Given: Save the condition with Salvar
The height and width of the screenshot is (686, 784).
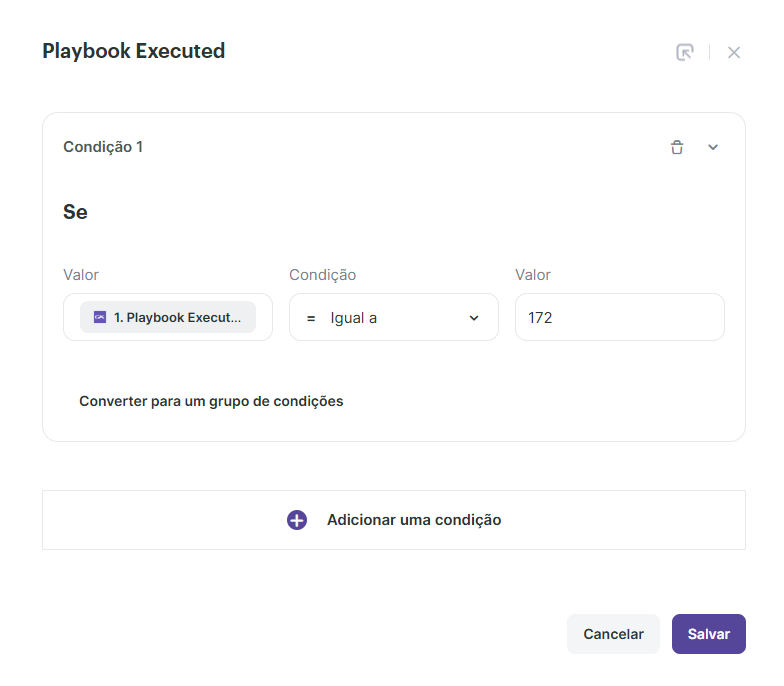Looking at the screenshot, I should pos(708,634).
